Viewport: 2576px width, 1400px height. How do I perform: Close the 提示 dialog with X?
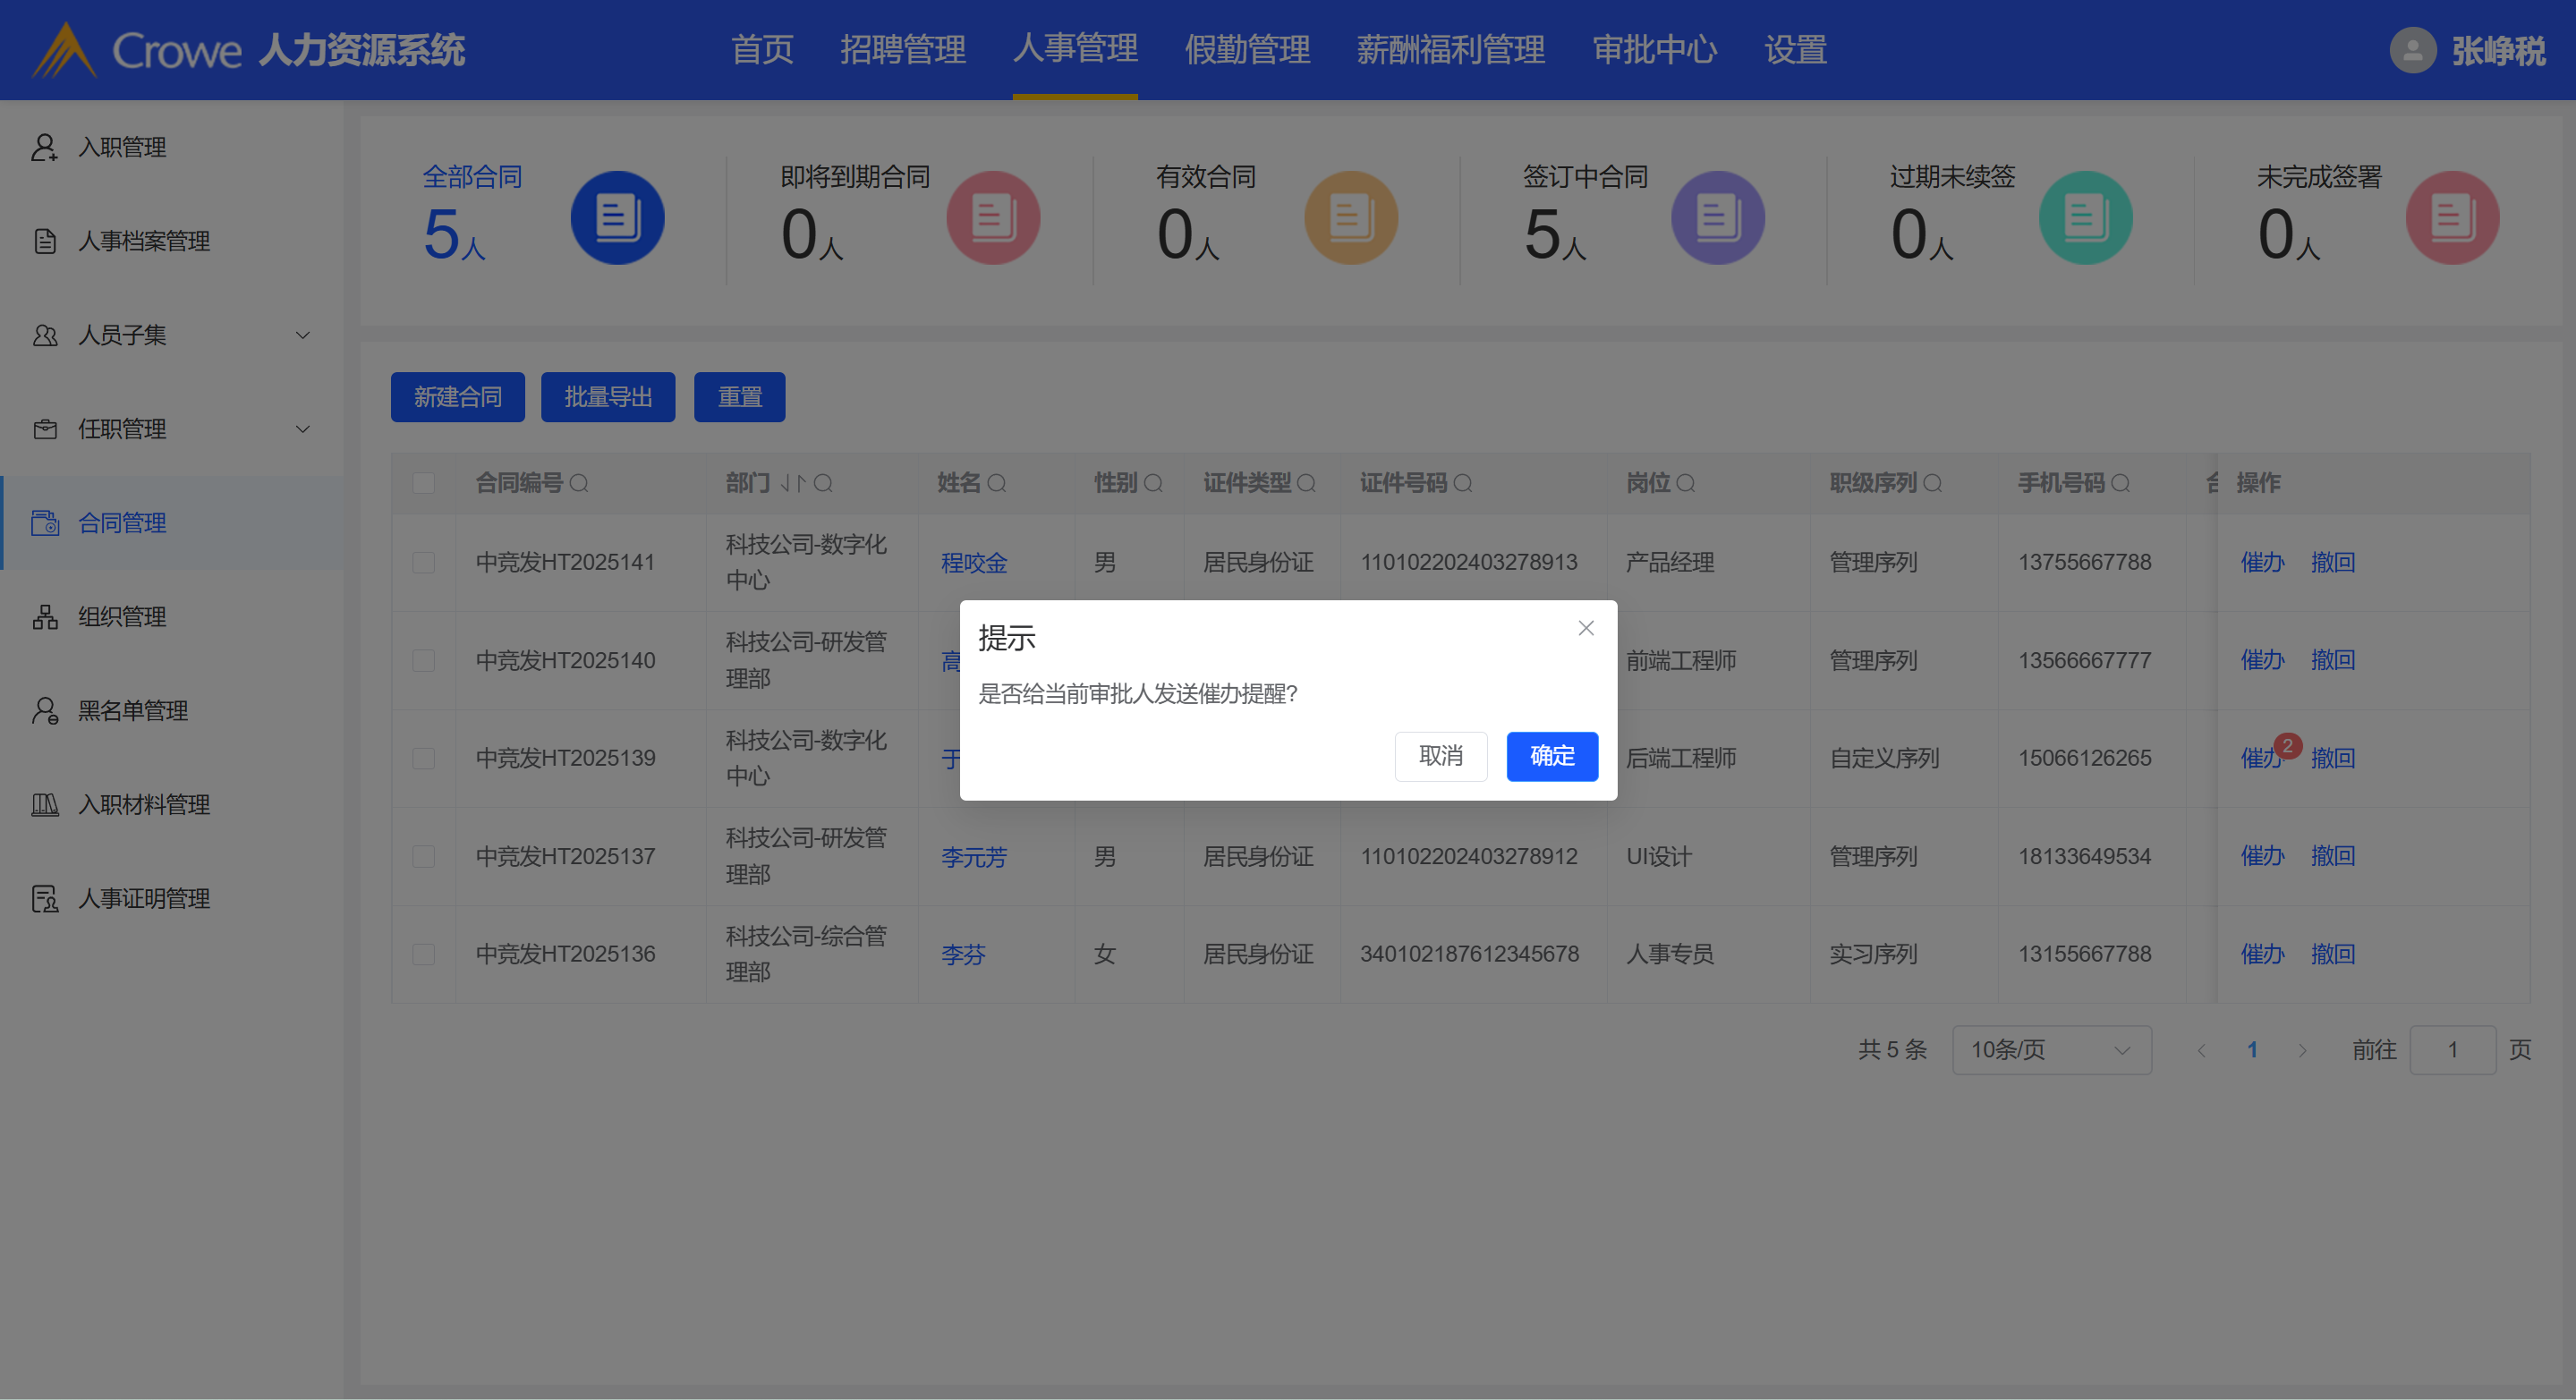[x=1585, y=628]
